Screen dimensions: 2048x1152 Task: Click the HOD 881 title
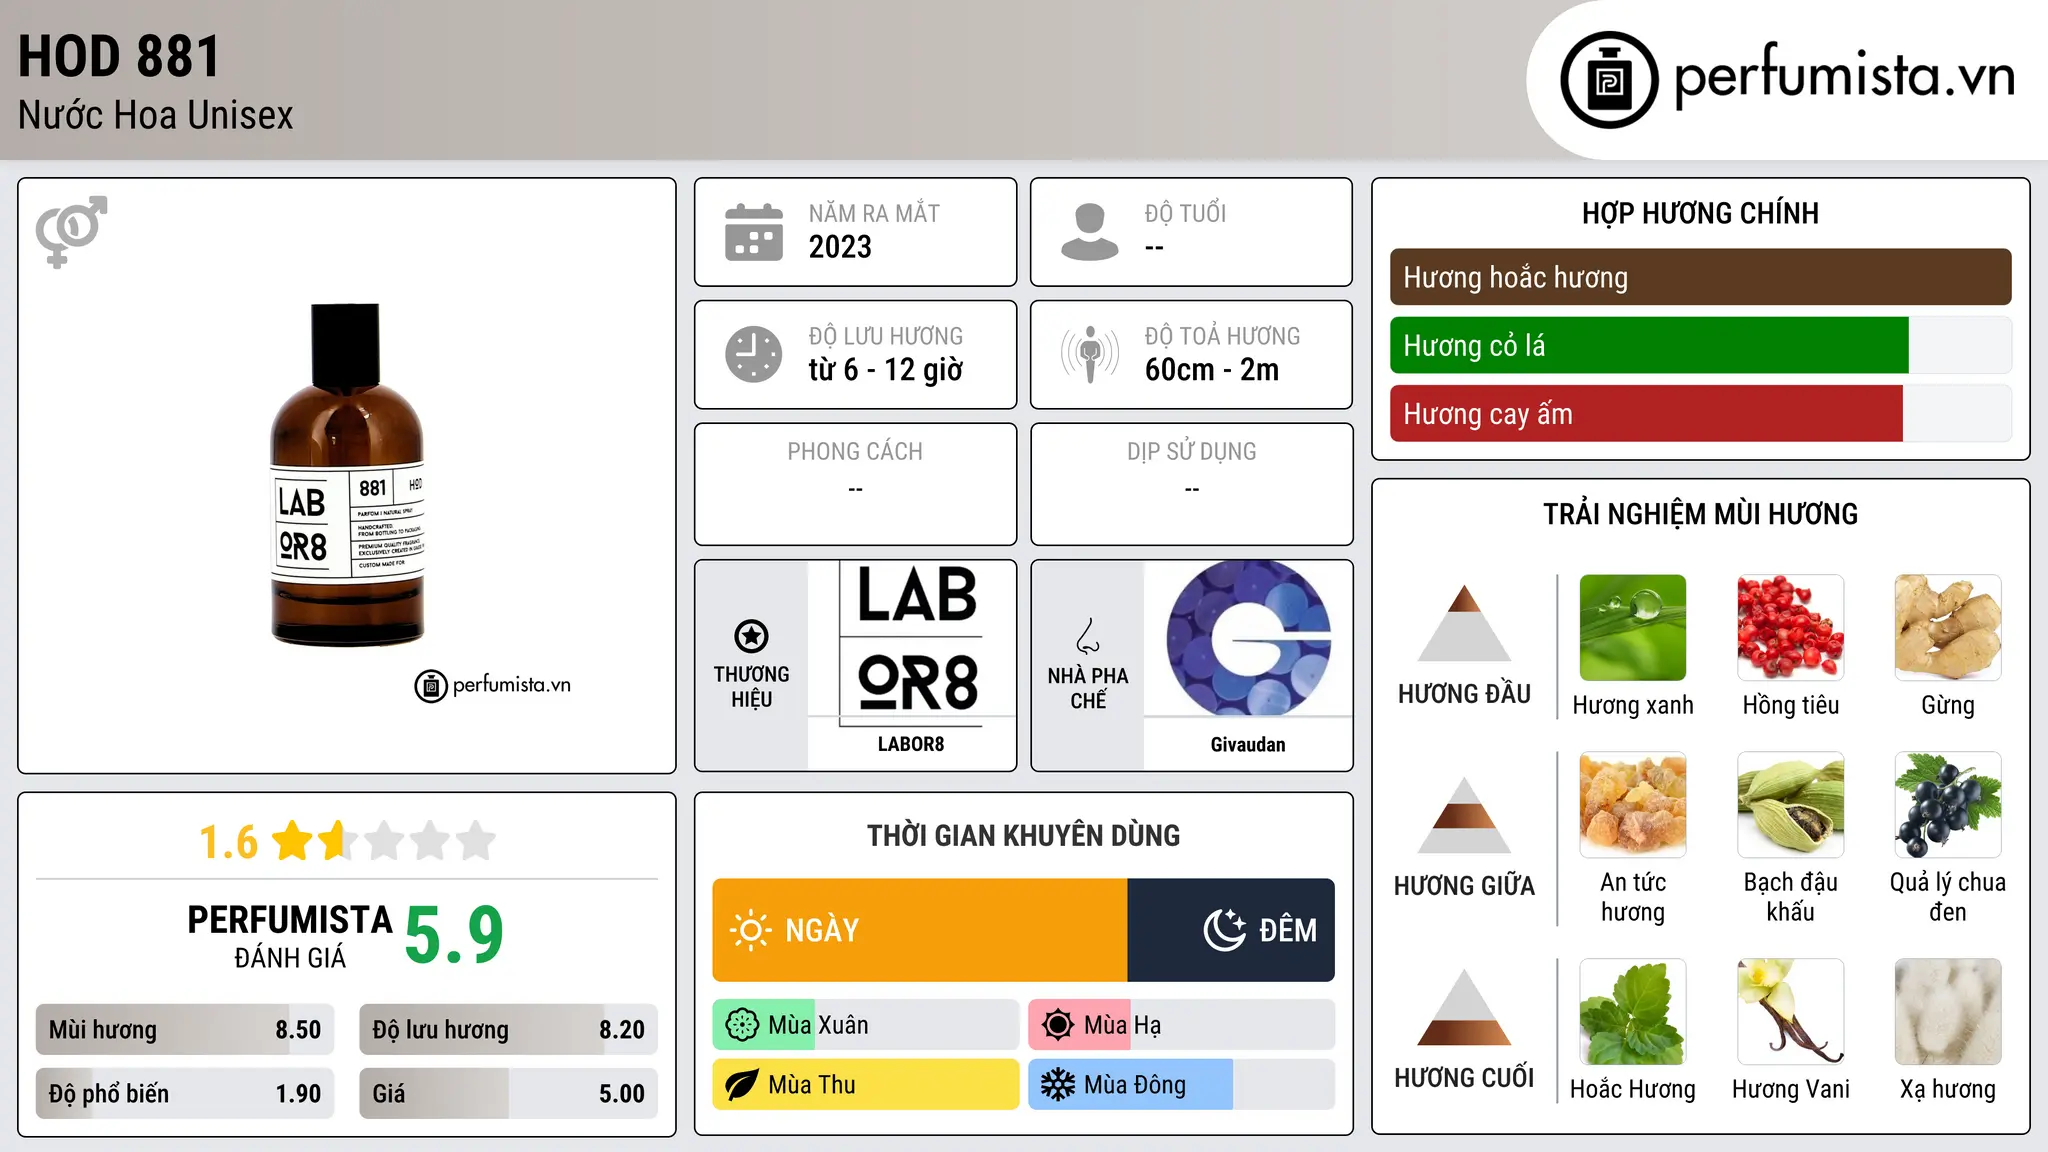(x=119, y=56)
